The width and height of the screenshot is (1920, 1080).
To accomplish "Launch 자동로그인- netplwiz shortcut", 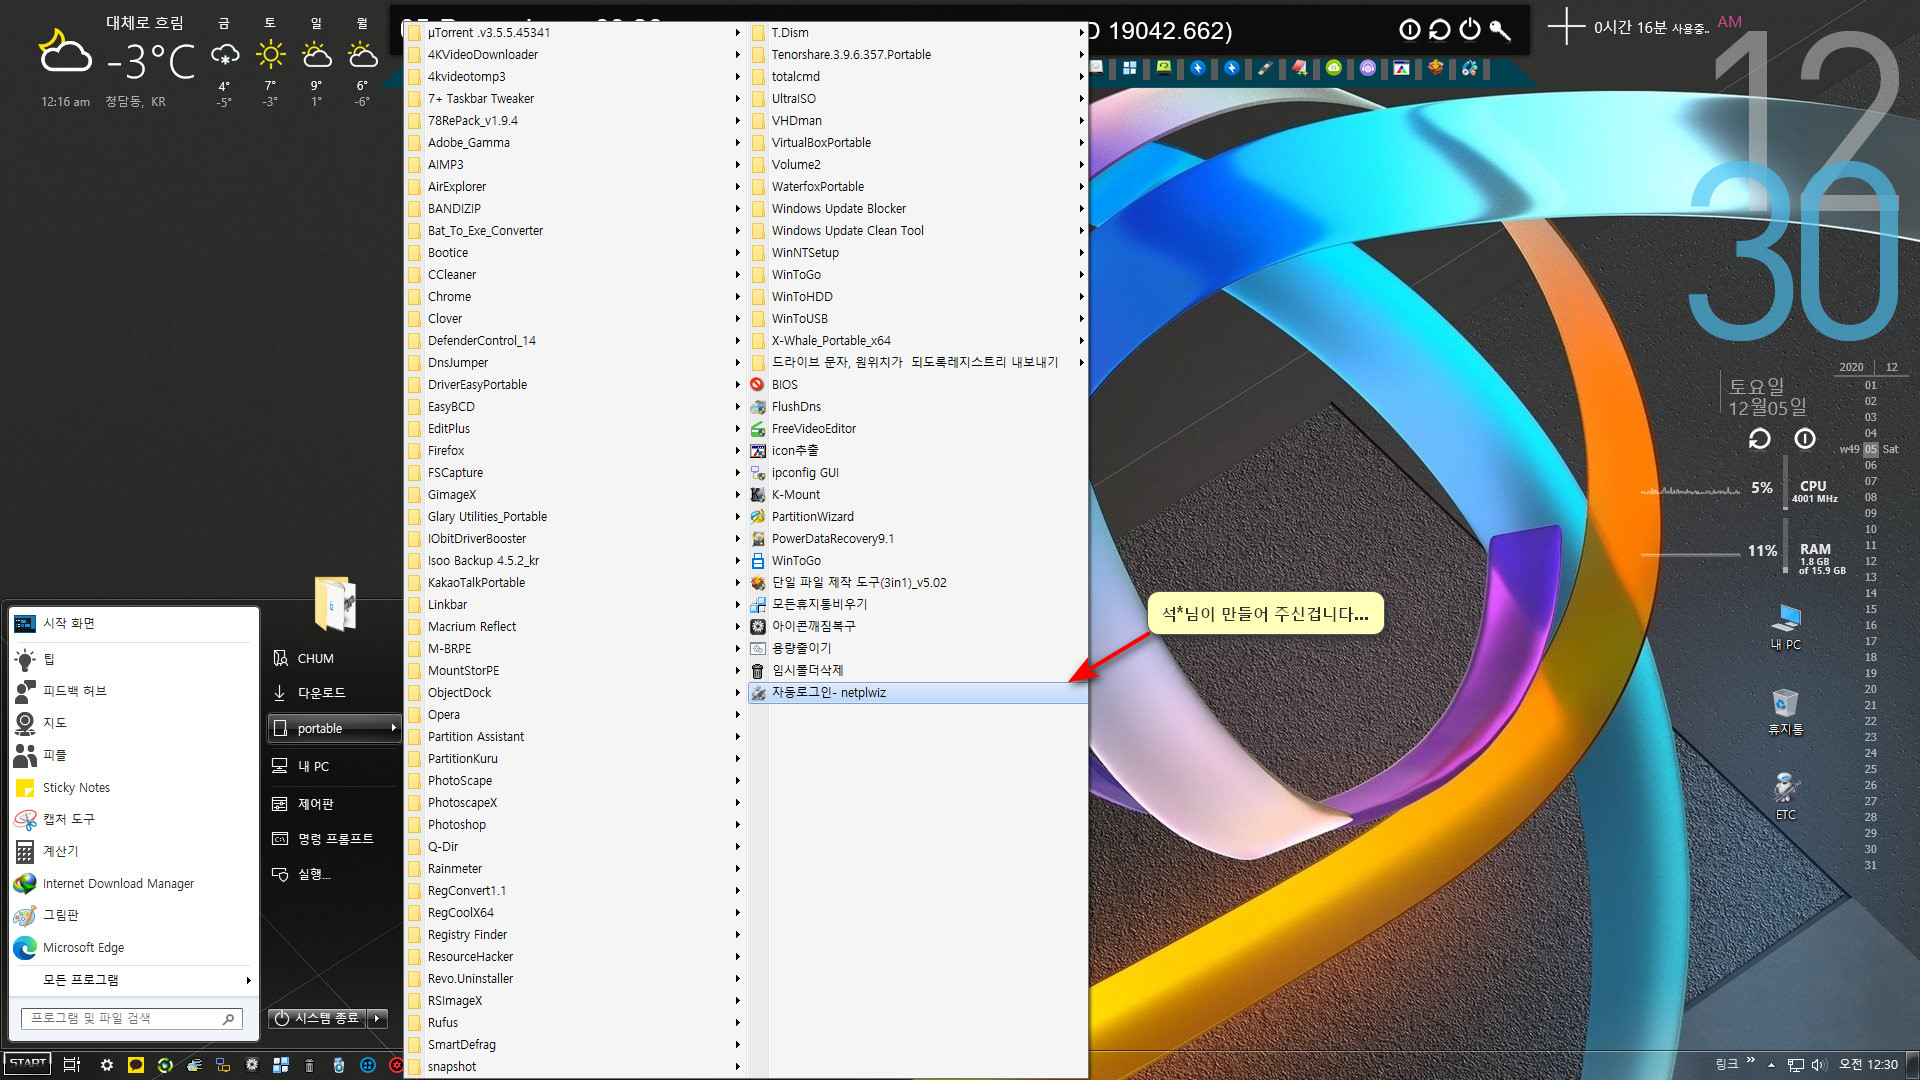I will point(918,693).
